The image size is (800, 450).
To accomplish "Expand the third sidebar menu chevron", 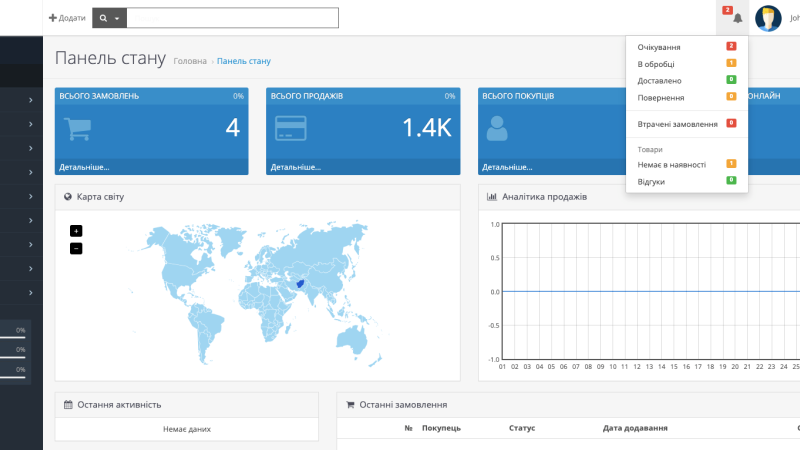I will click(x=31, y=148).
